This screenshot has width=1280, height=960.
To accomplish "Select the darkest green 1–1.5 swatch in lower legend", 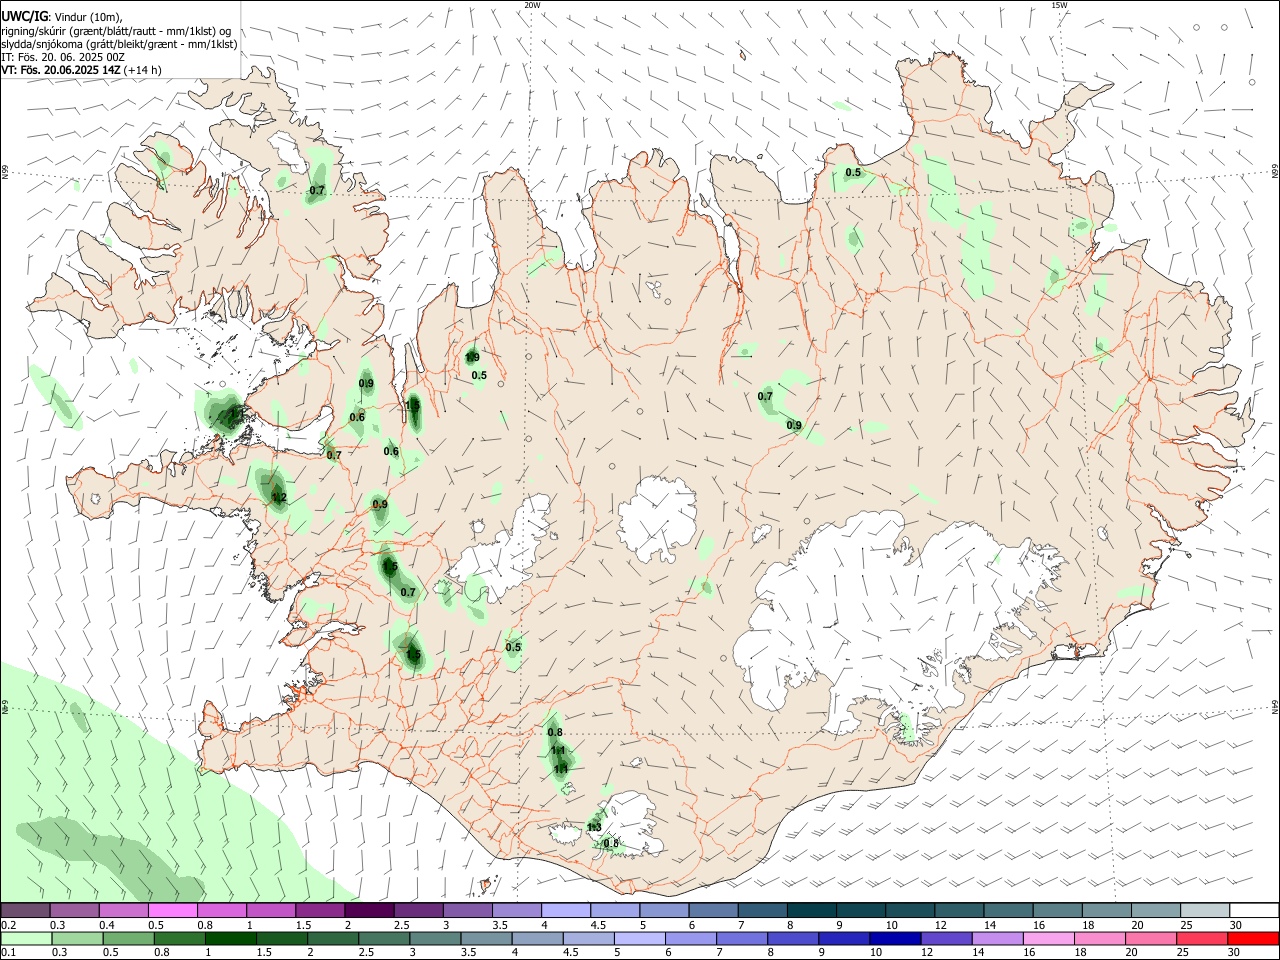I will pos(230,938).
